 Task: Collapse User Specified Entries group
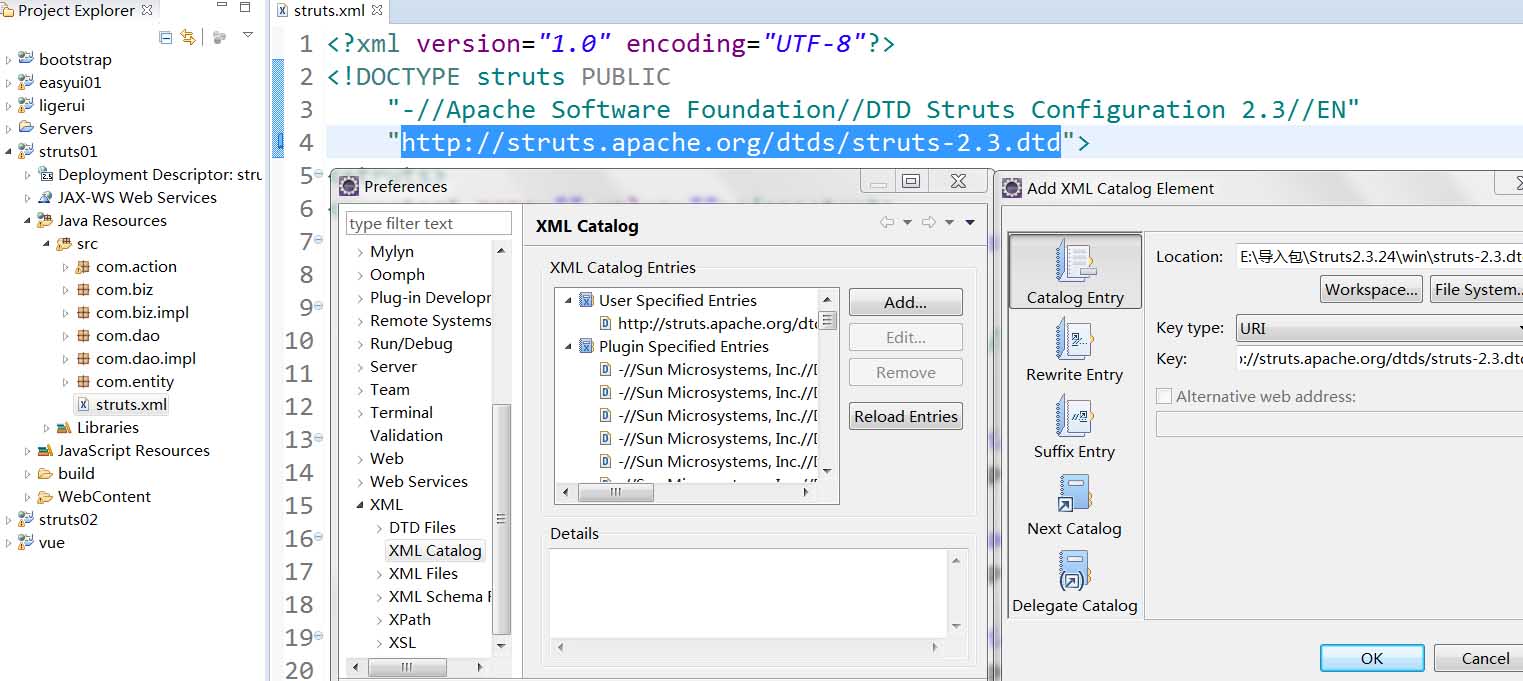point(568,302)
